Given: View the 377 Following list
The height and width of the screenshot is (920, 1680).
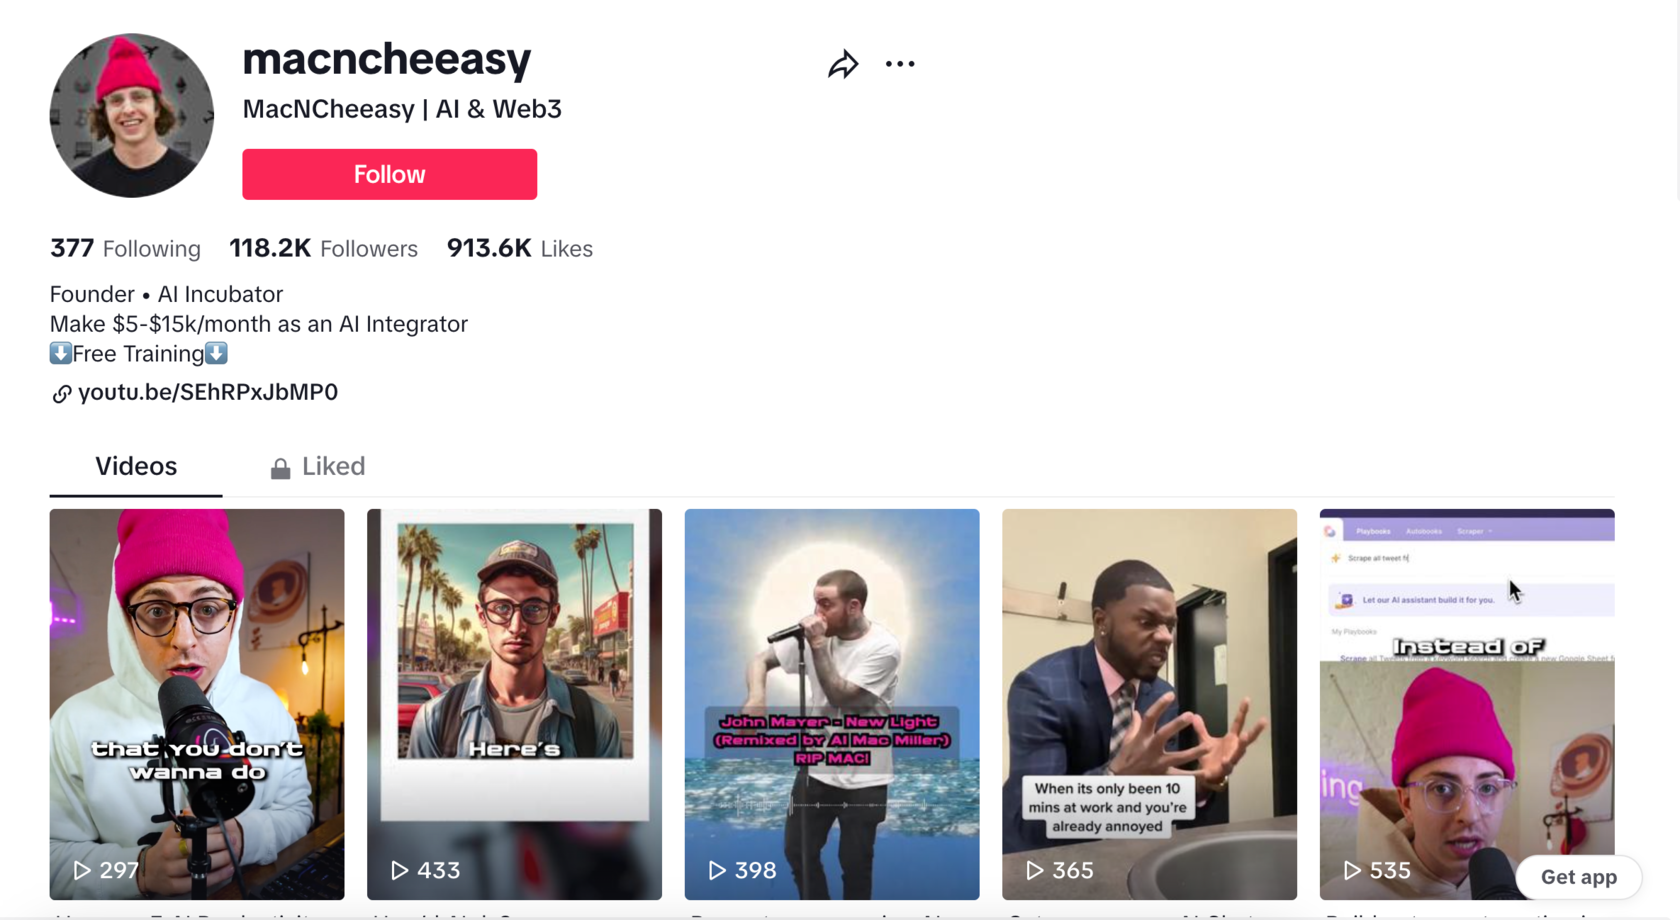Looking at the screenshot, I should [x=125, y=248].
